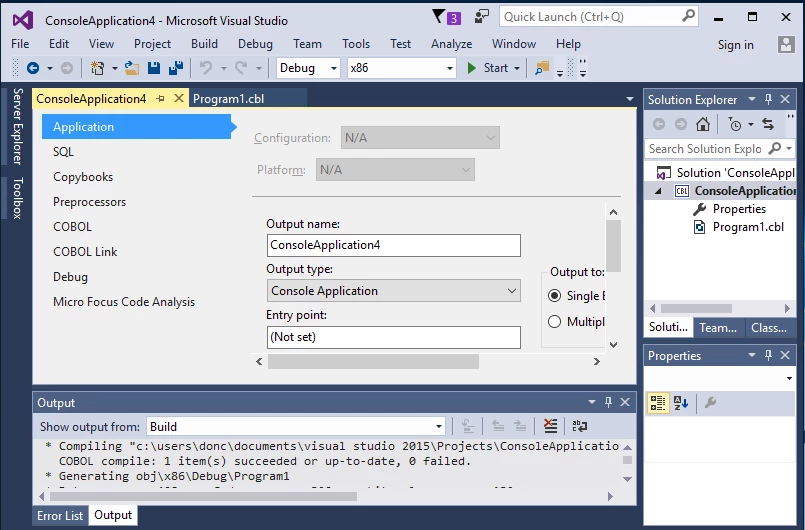
Task: Click the Clear All icon in Output
Action: pyautogui.click(x=550, y=426)
